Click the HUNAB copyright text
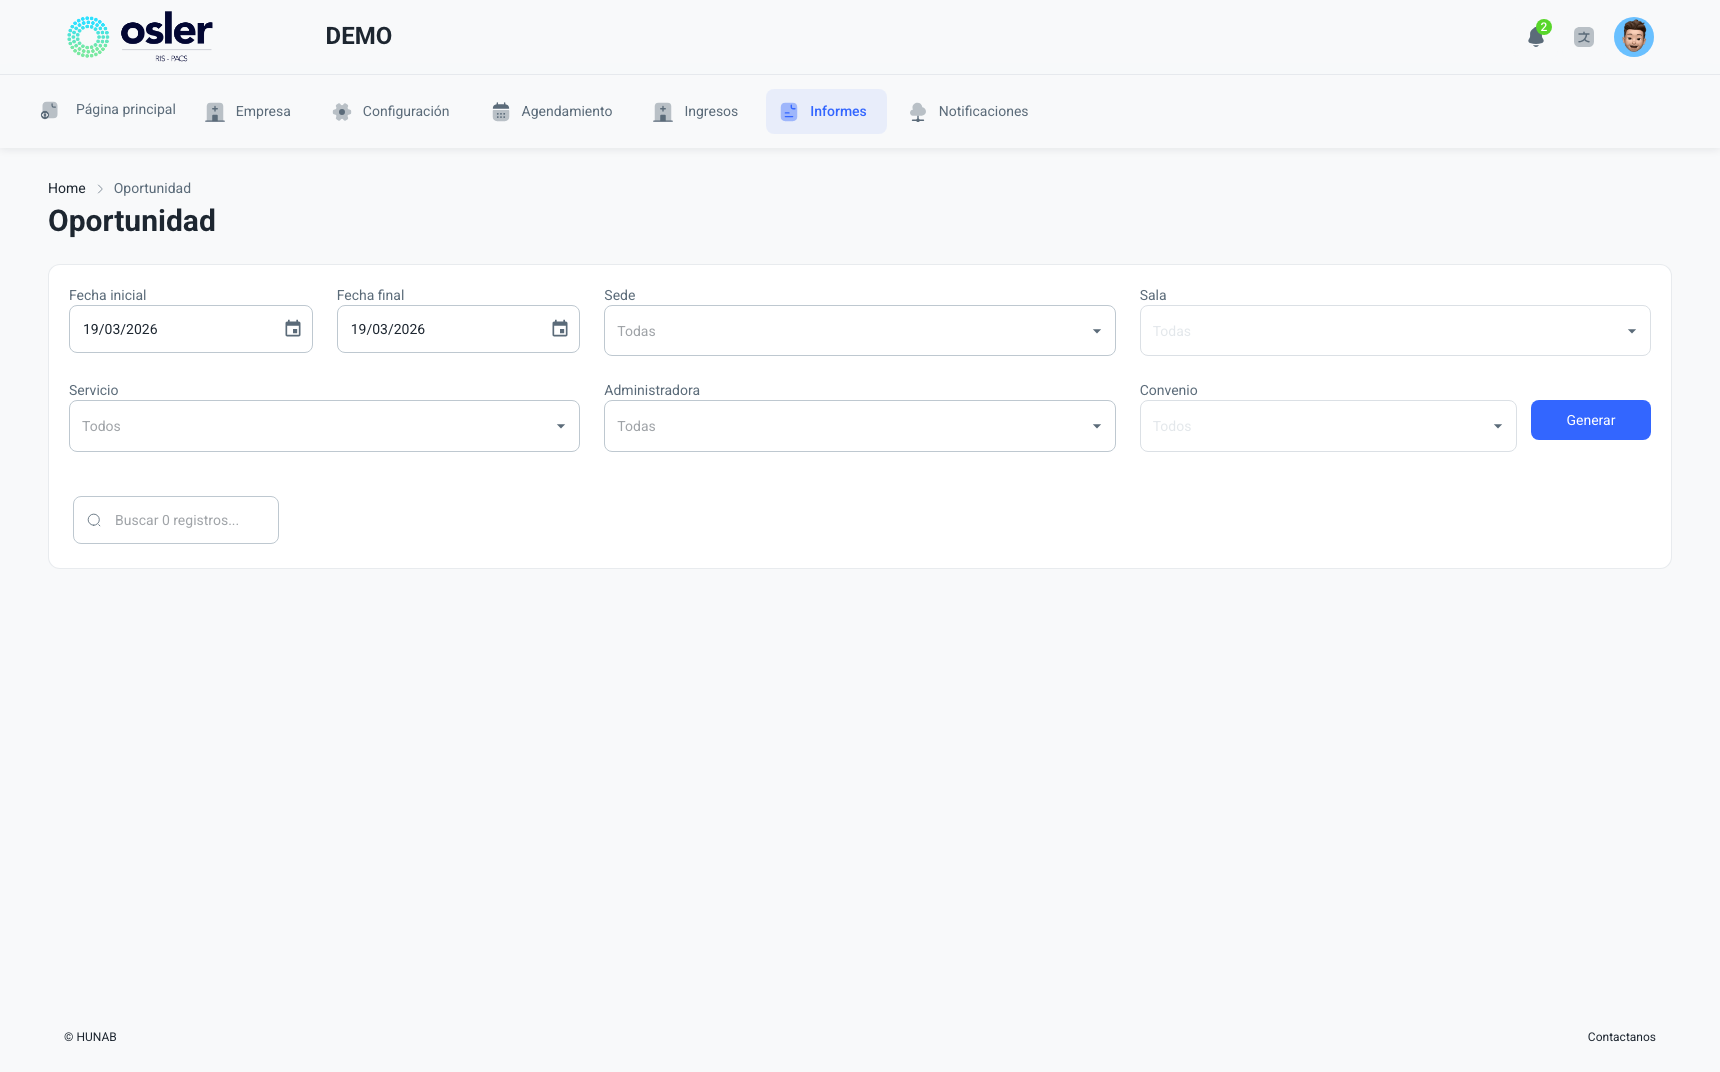 [90, 1037]
